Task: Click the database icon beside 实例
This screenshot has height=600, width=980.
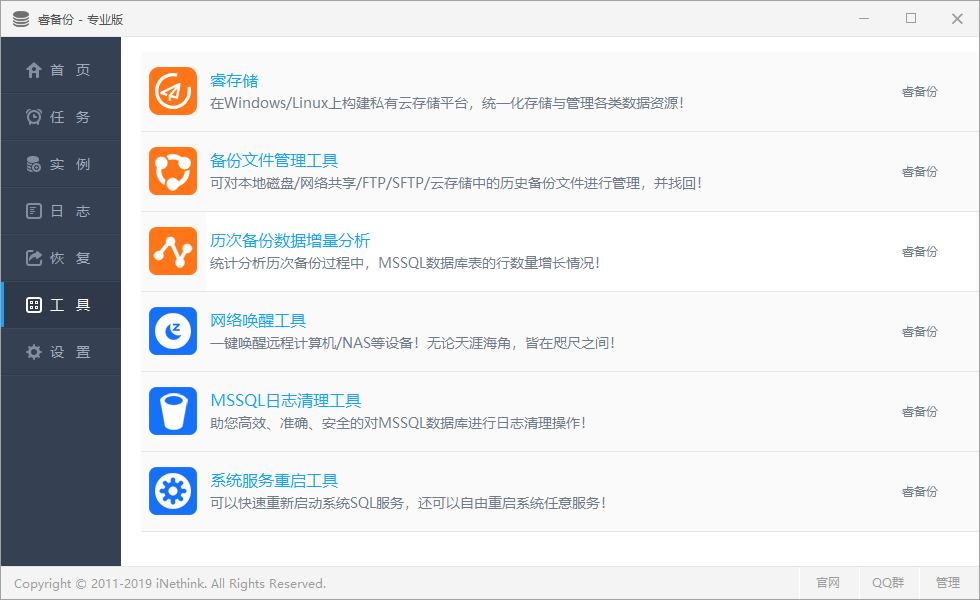Action: [x=34, y=164]
